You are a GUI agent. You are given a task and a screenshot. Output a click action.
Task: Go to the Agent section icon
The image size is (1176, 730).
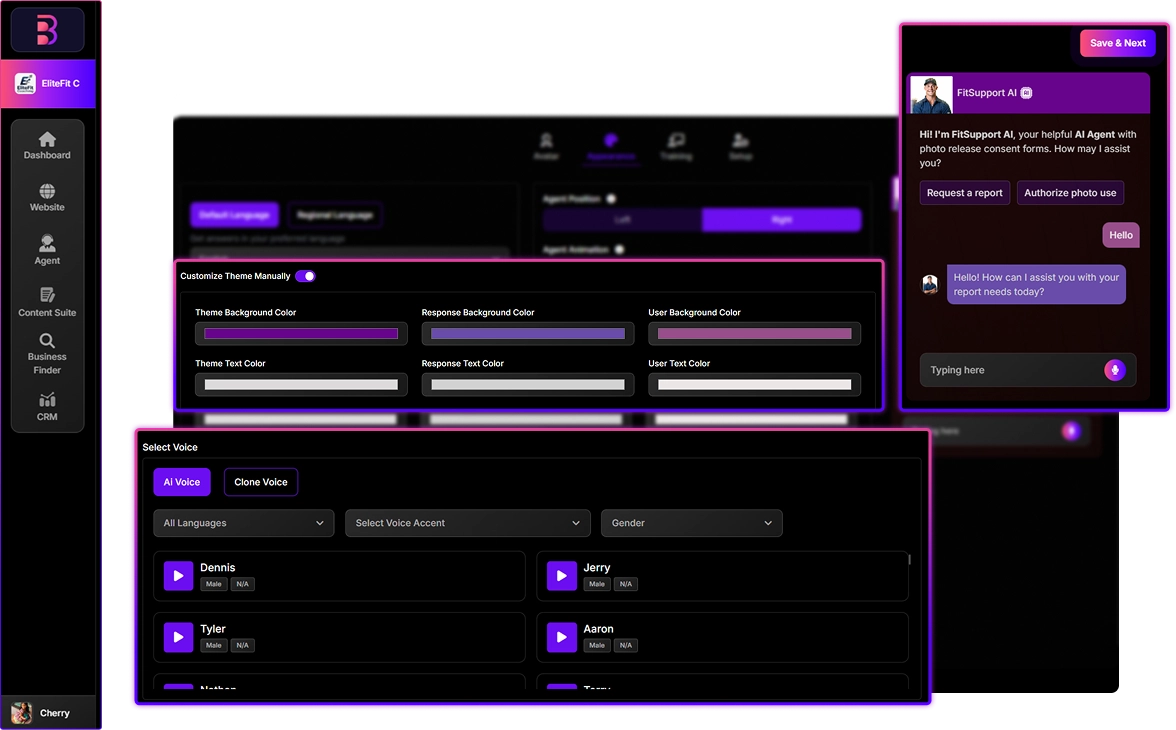click(x=47, y=244)
